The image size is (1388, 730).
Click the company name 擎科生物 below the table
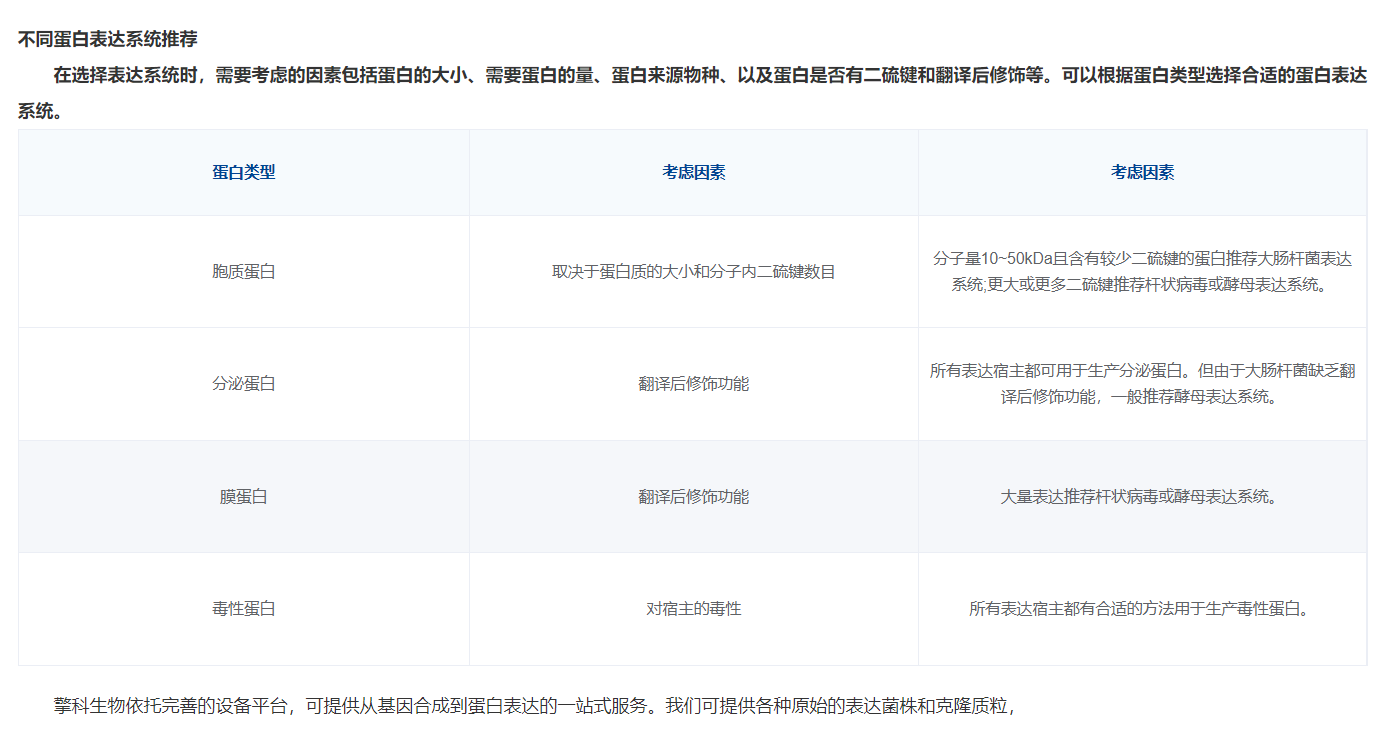(x=90, y=706)
